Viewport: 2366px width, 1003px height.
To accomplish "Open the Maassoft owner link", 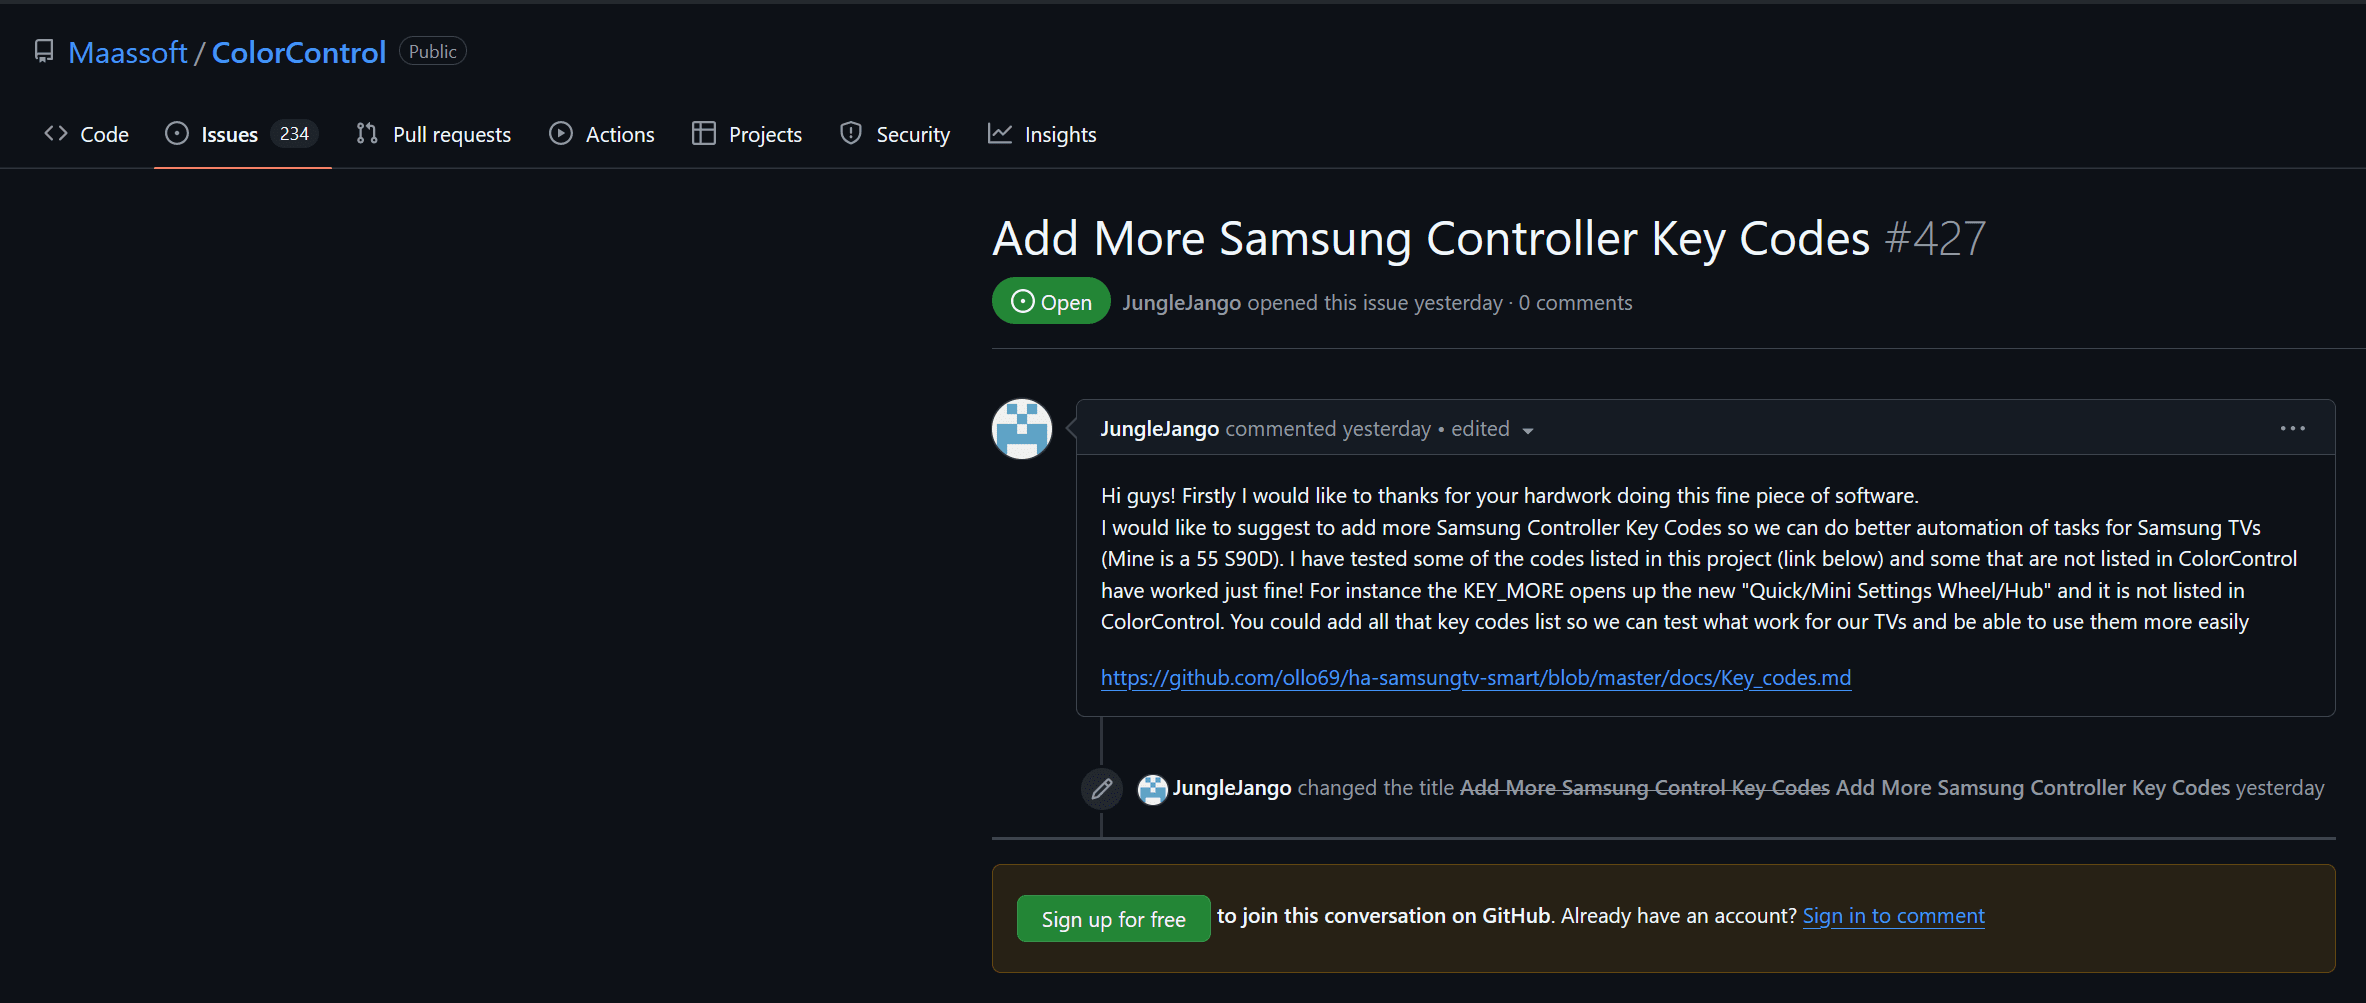I will tap(128, 52).
